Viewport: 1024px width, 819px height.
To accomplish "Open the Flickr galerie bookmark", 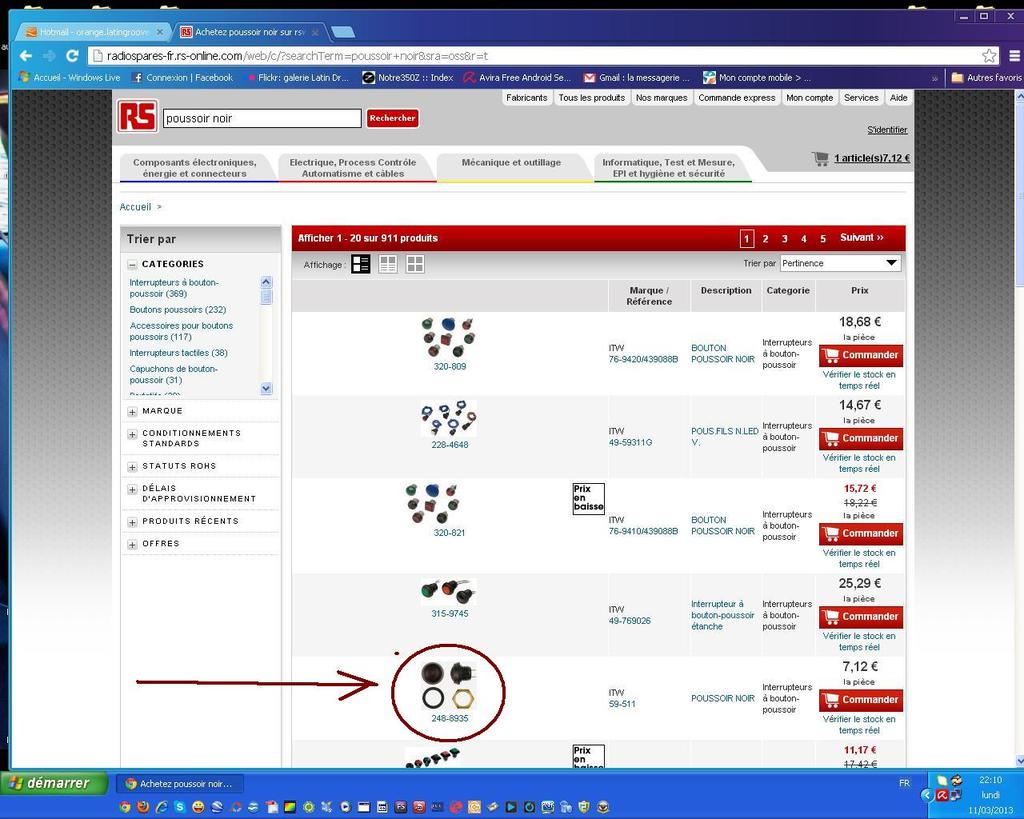I will (298, 78).
